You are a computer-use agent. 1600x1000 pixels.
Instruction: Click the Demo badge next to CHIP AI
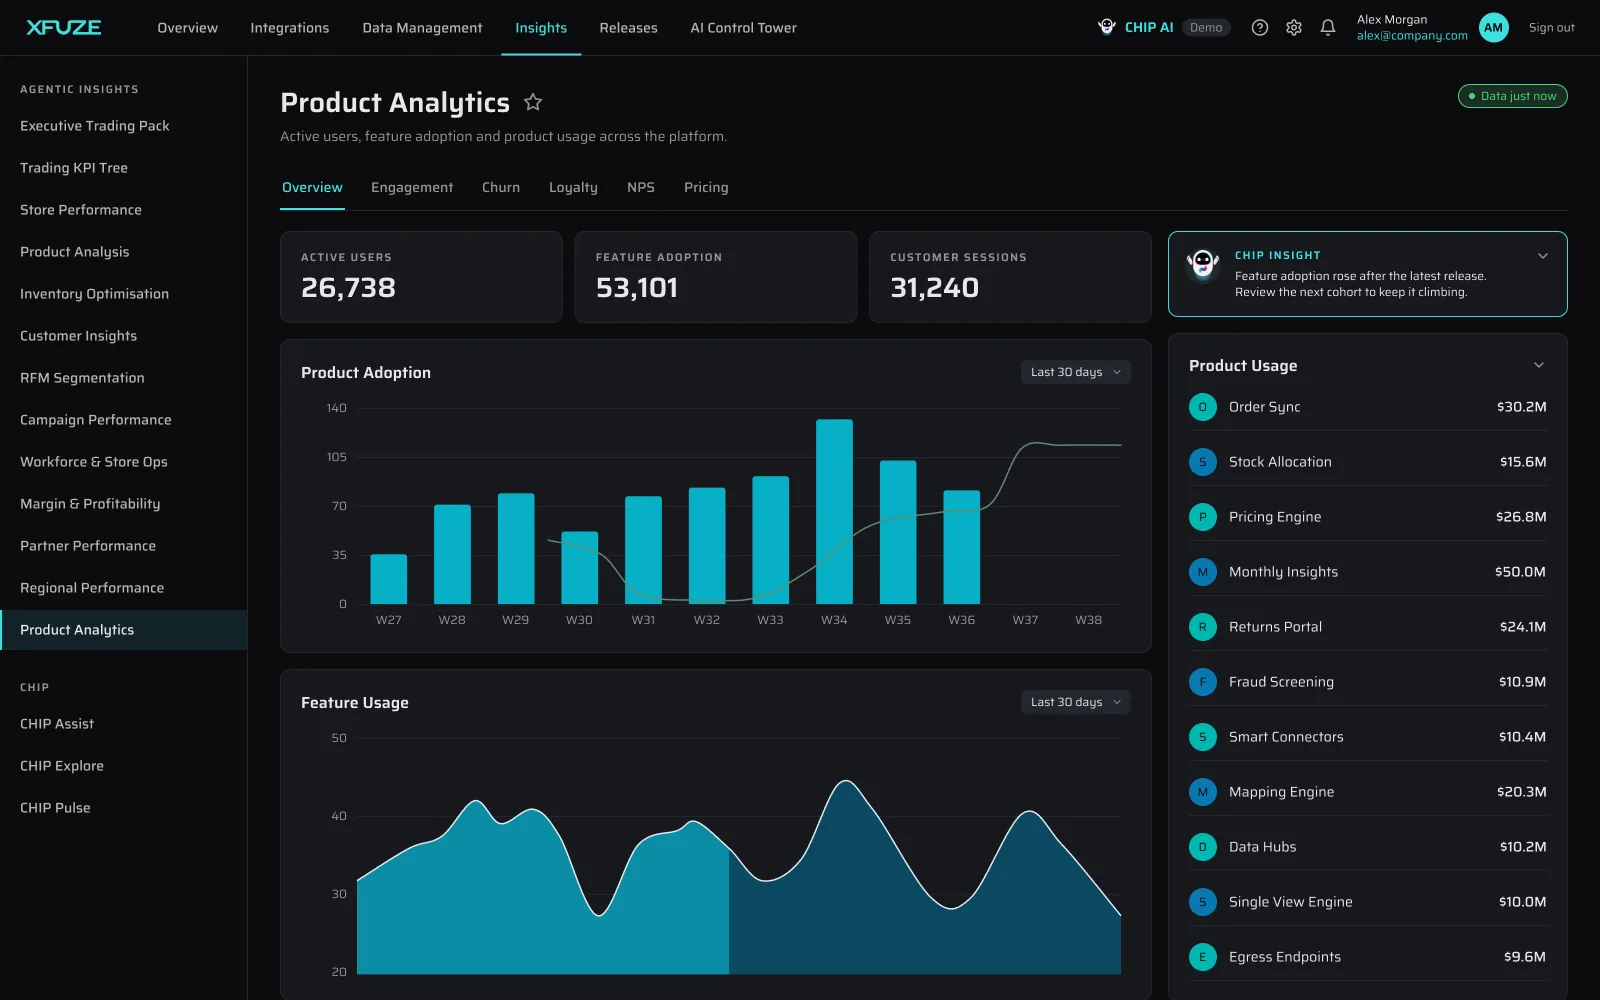1206,28
